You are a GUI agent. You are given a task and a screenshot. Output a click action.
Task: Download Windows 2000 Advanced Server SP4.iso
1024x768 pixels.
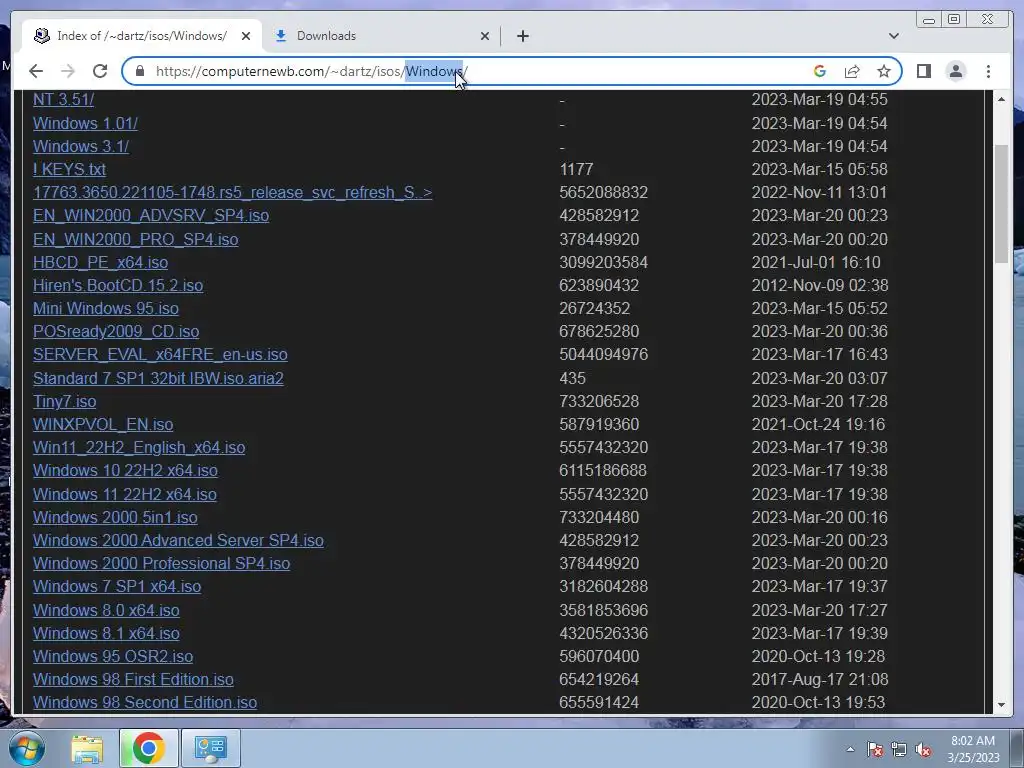tap(178, 541)
